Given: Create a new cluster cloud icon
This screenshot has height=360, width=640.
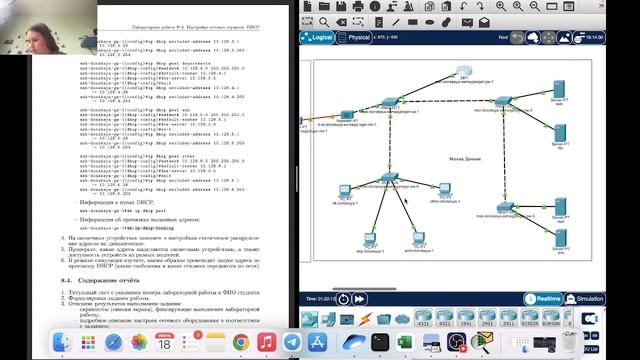Looking at the screenshot, I should pos(533,38).
